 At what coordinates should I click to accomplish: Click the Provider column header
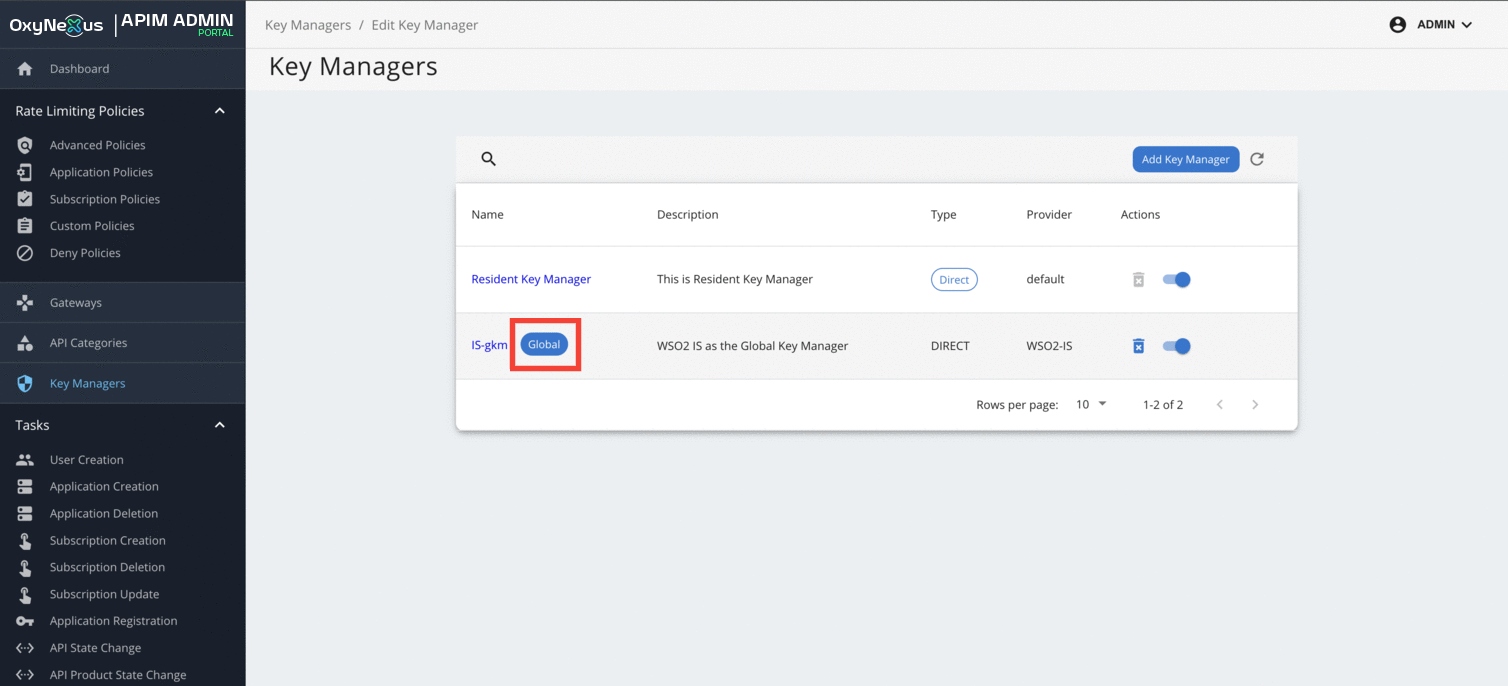(x=1049, y=215)
